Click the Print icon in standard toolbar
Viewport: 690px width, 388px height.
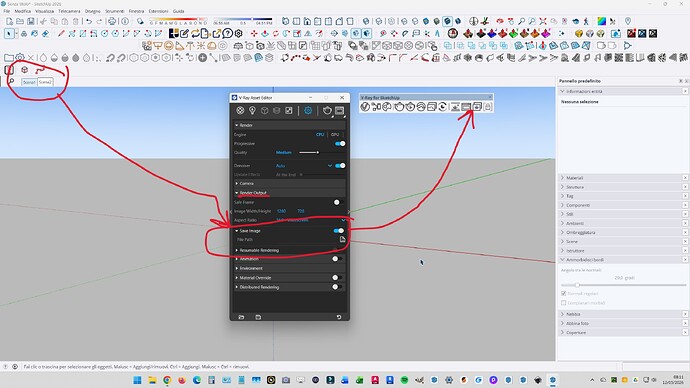(x=112, y=21)
